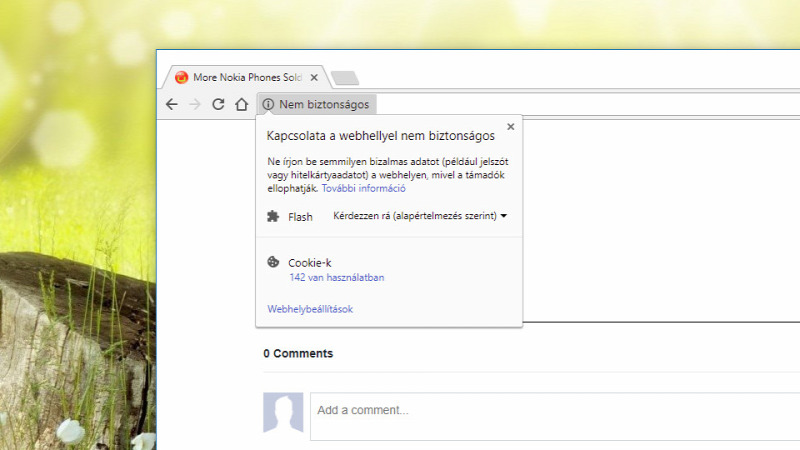This screenshot has height=450, width=800.
Task: Click the Add a comment input field
Action: (555, 416)
